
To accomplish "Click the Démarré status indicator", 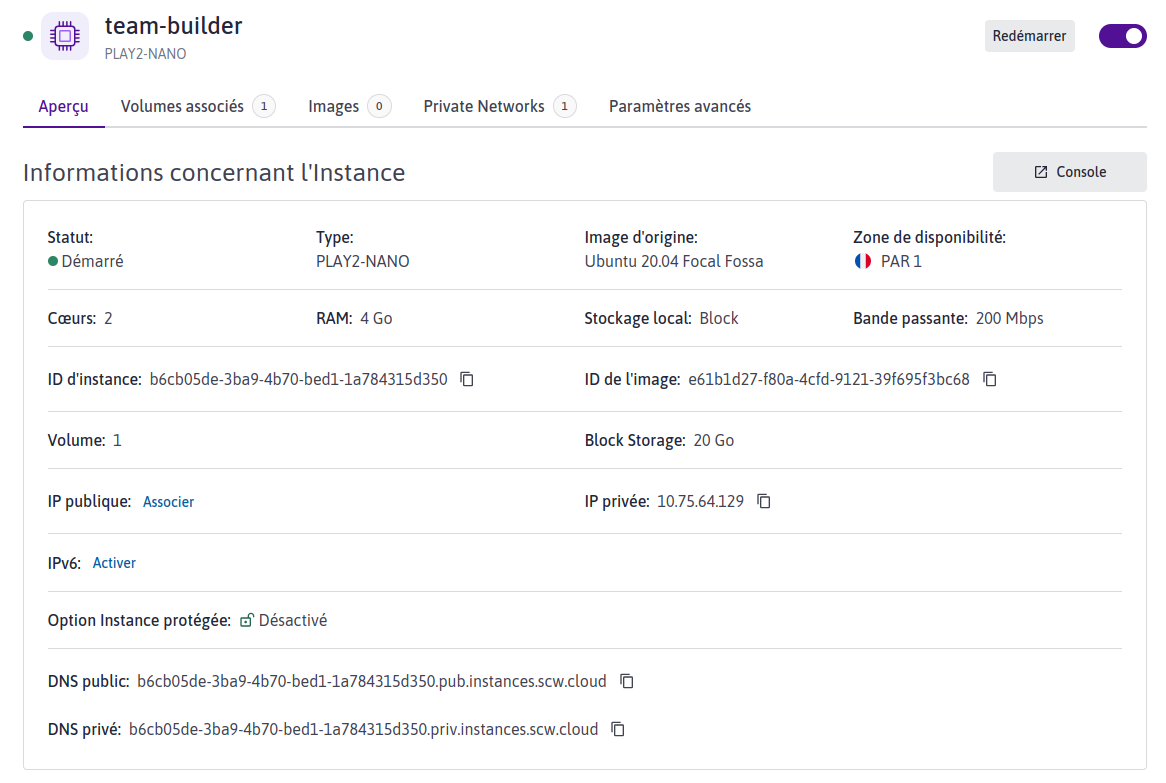I will click(x=85, y=261).
